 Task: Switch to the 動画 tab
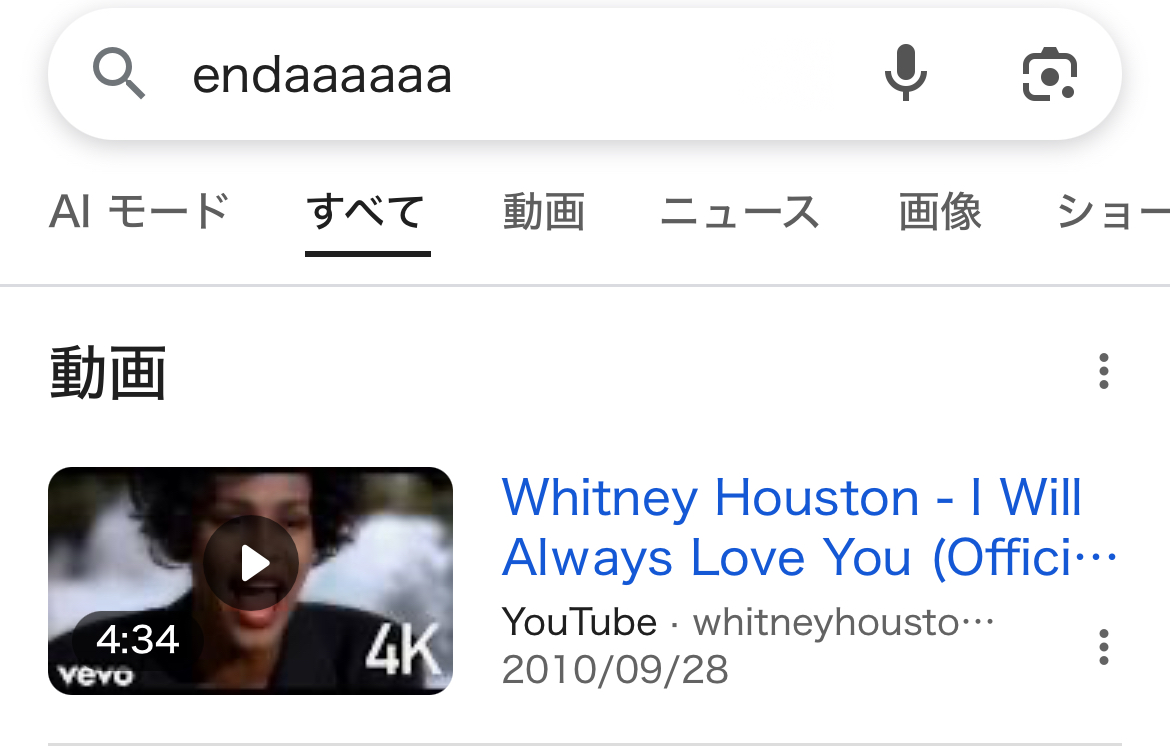pyautogui.click(x=544, y=211)
